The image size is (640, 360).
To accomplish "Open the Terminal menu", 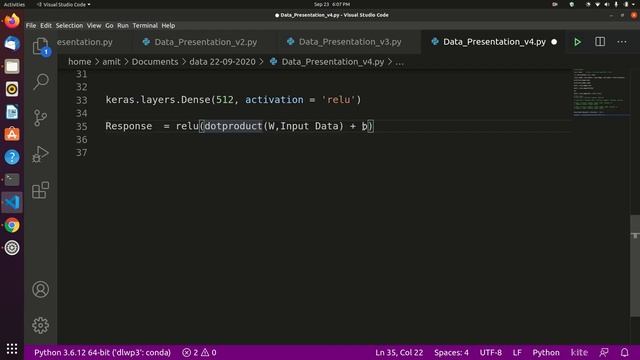I will [145, 25].
